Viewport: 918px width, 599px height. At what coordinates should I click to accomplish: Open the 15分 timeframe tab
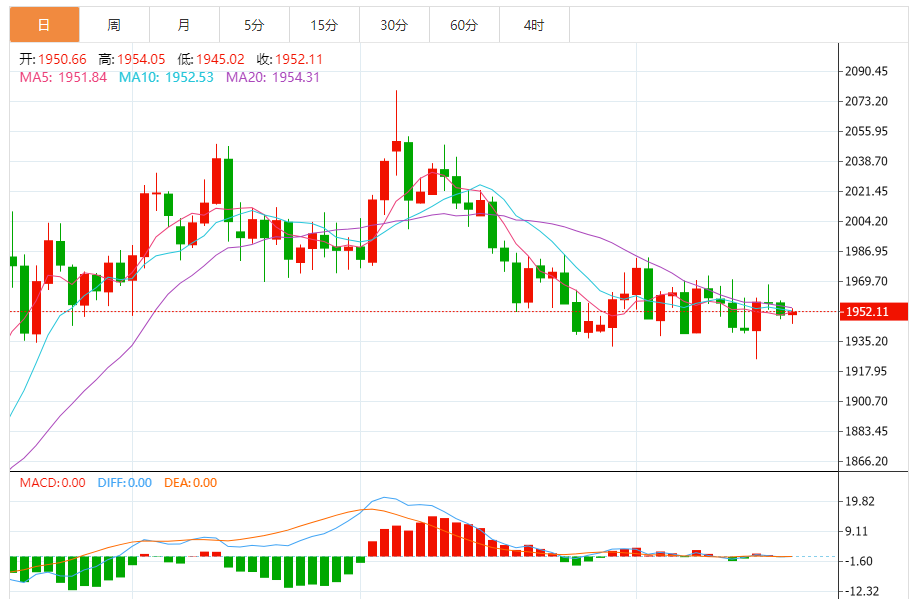pyautogui.click(x=324, y=25)
